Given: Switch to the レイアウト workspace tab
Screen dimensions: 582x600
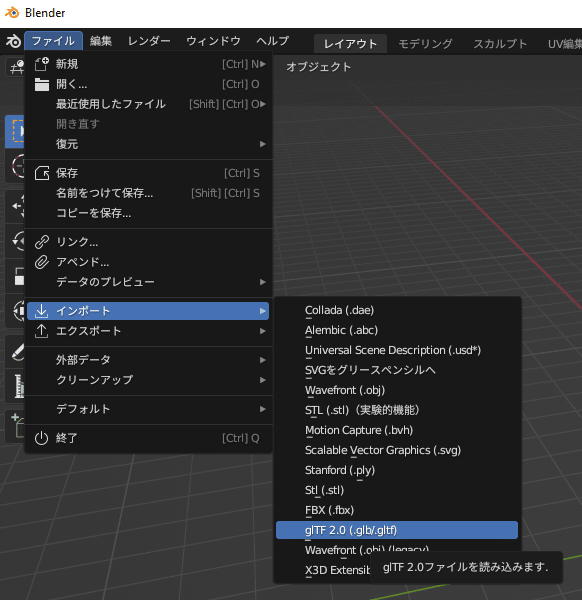Looking at the screenshot, I should (x=350, y=44).
